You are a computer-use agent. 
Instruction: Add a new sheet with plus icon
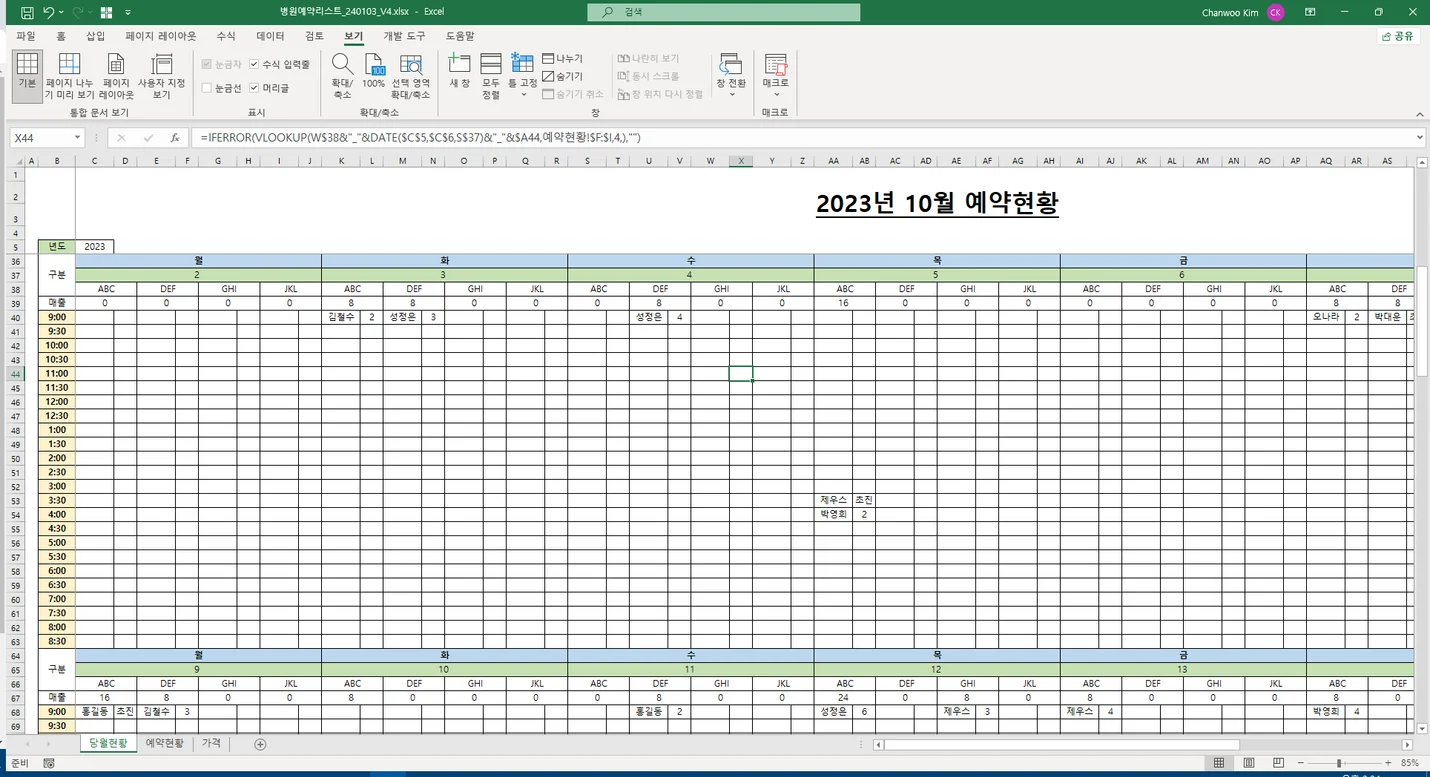click(260, 744)
